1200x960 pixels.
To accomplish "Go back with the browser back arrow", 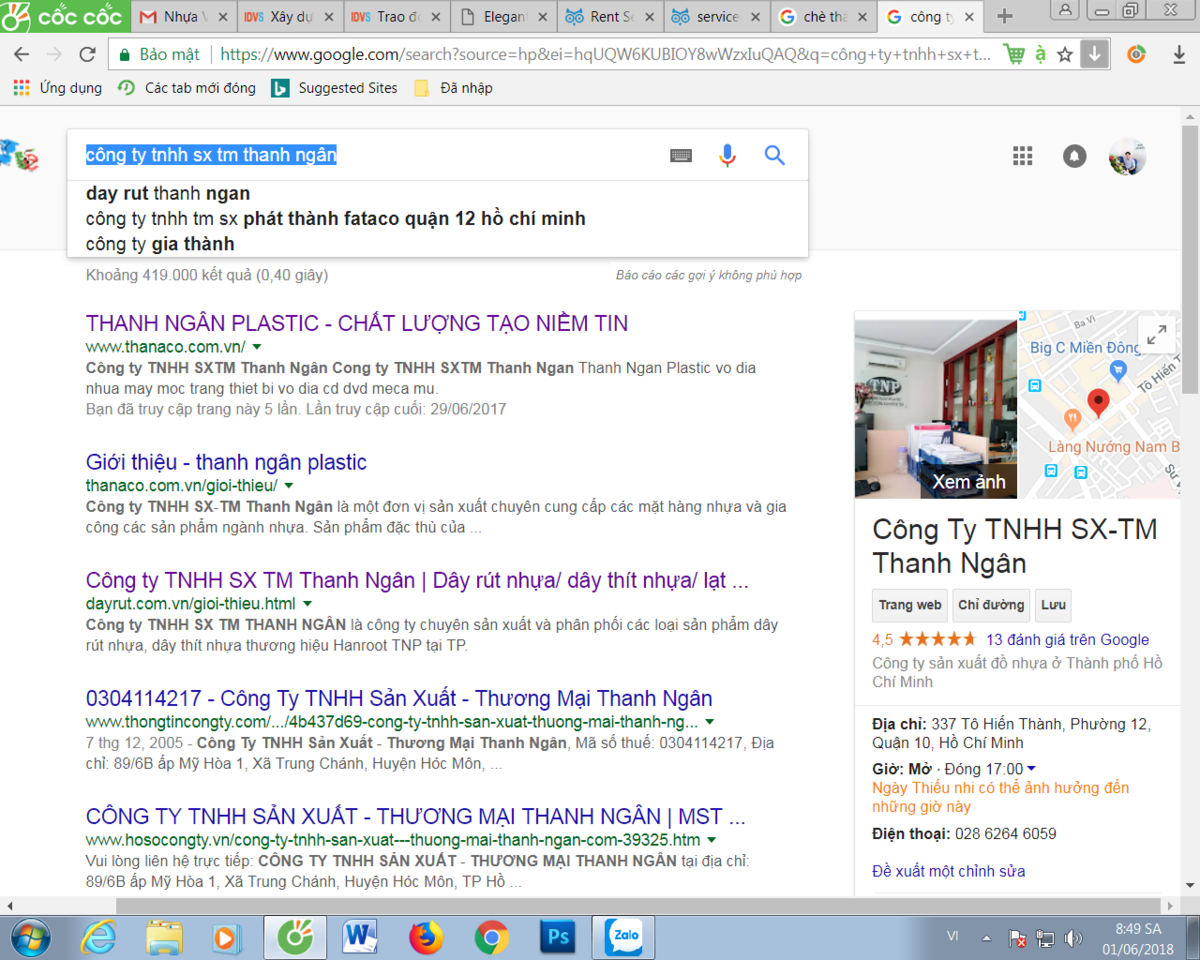I will pos(21,54).
